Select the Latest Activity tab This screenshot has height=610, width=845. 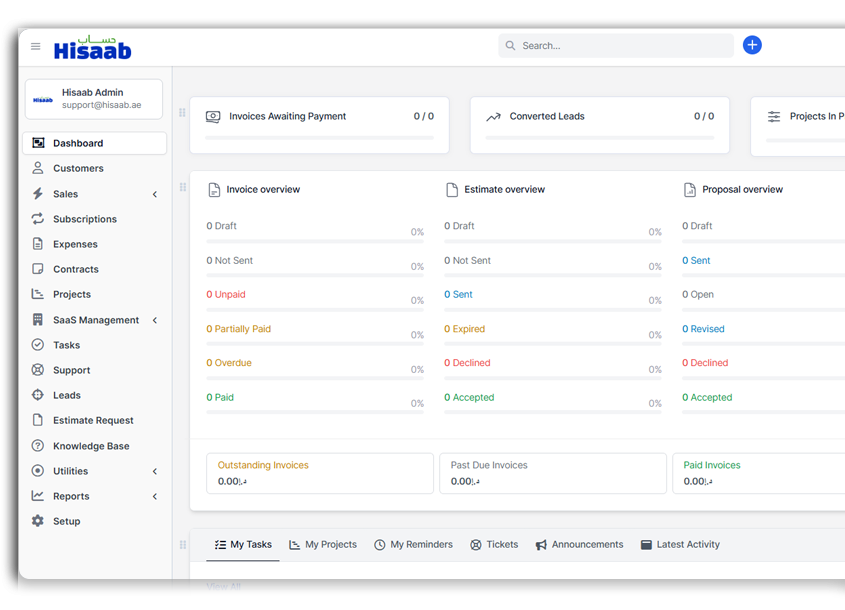680,545
